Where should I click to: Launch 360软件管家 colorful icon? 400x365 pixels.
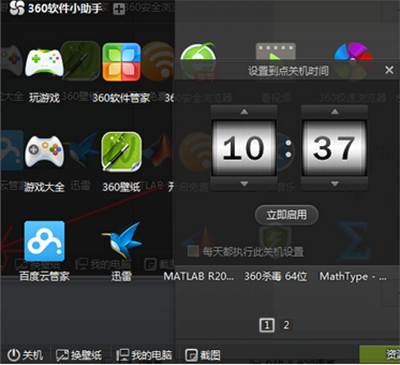[x=121, y=62]
